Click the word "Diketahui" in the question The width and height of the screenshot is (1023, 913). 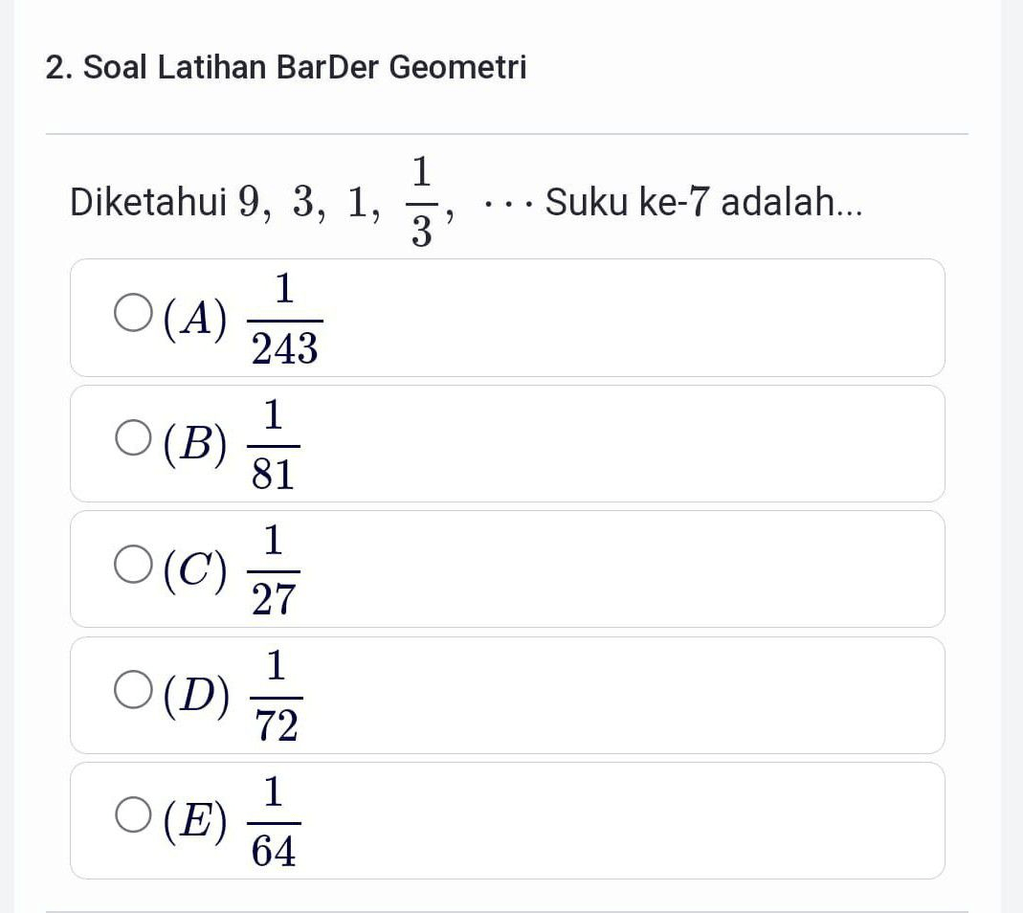(149, 203)
